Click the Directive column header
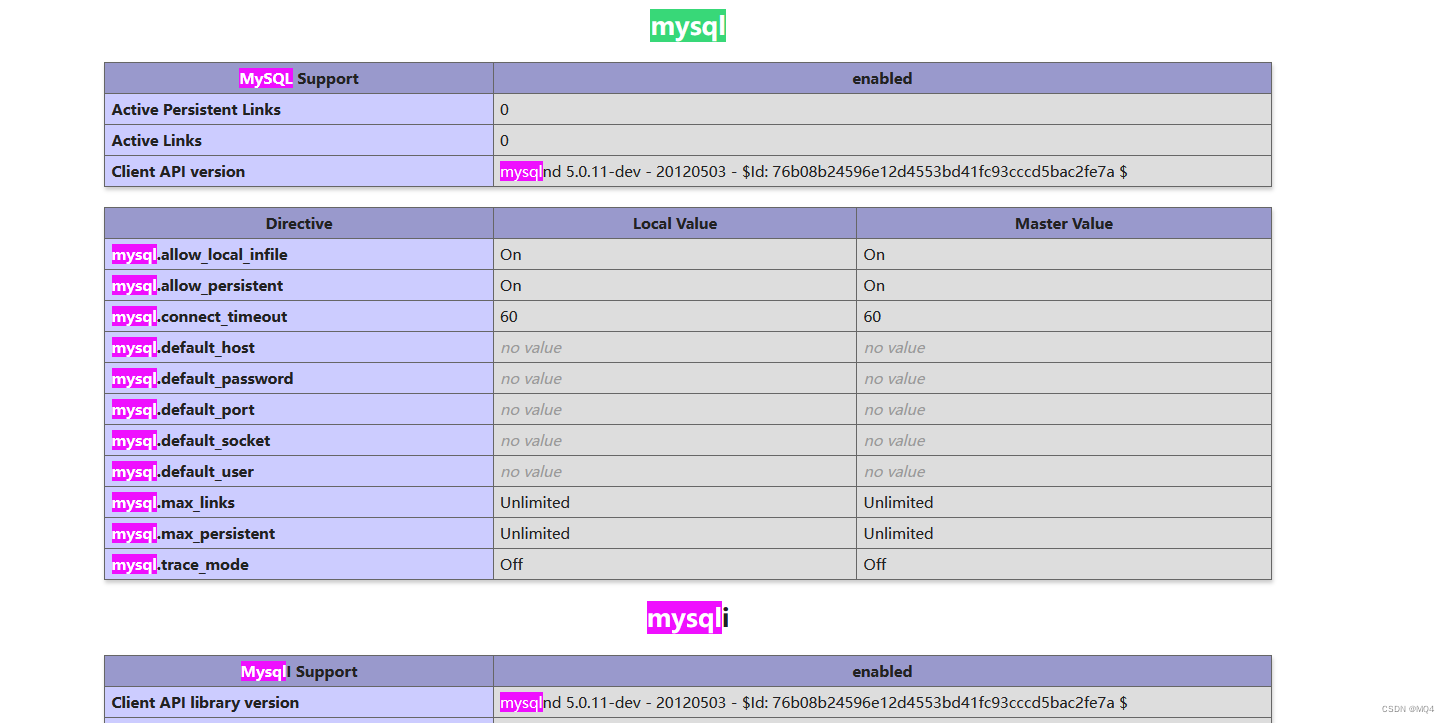Viewport: 1450px width, 723px height. pyautogui.click(x=298, y=223)
